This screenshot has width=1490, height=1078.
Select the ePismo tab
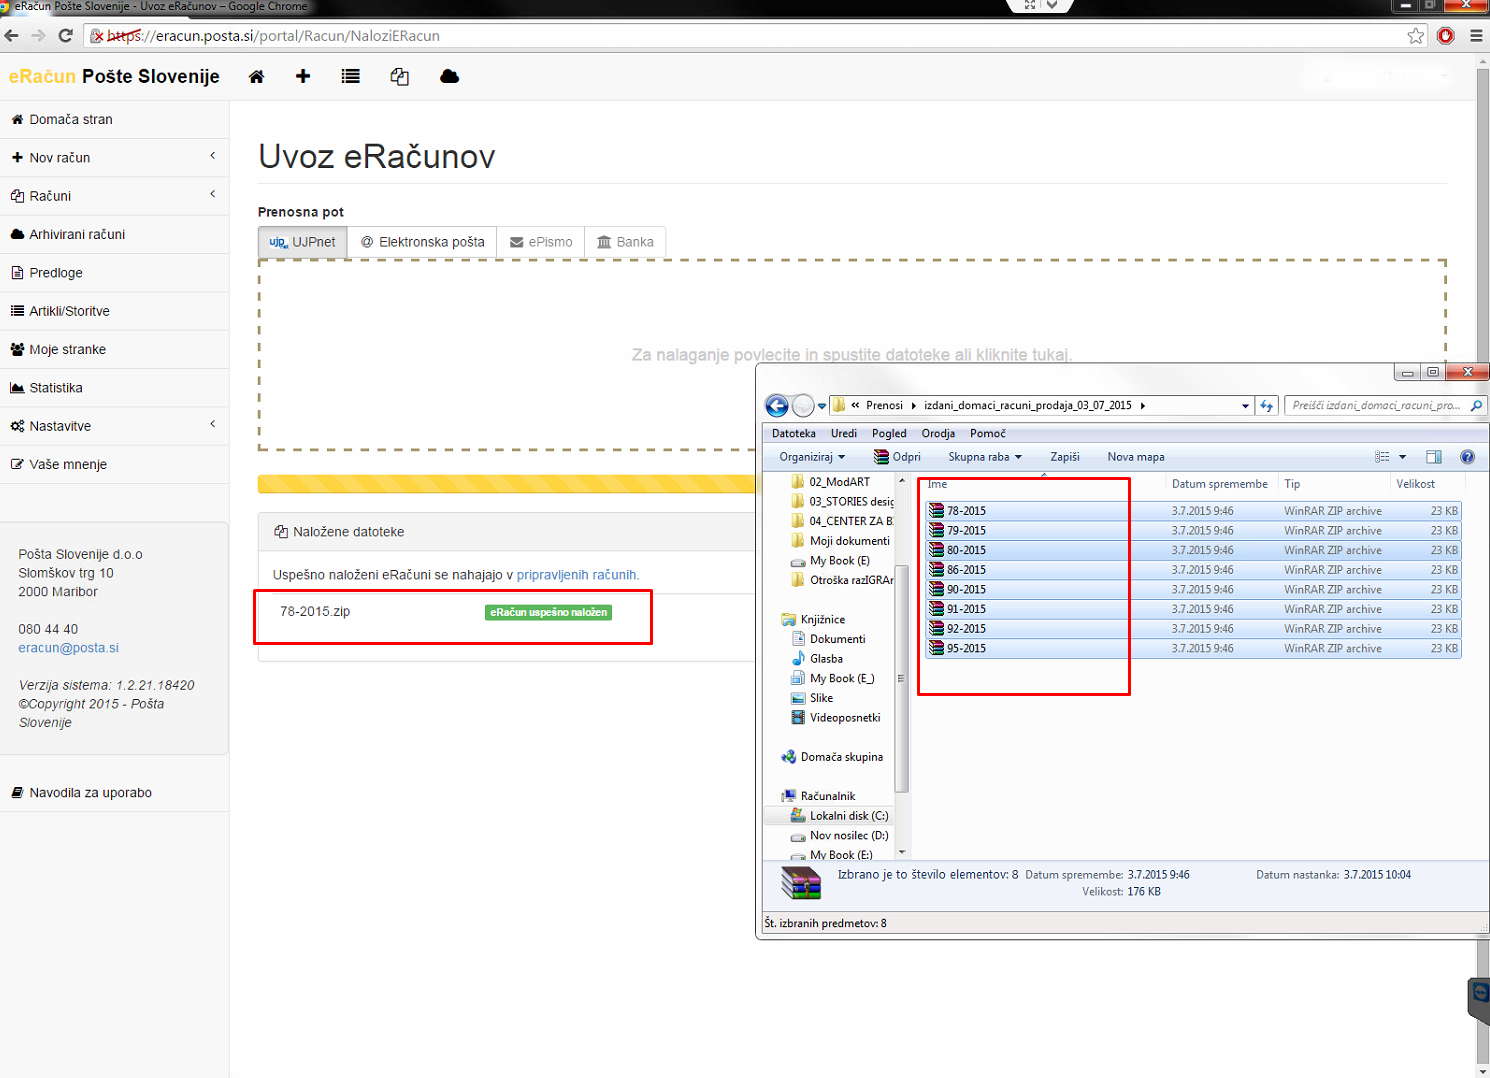click(x=541, y=242)
